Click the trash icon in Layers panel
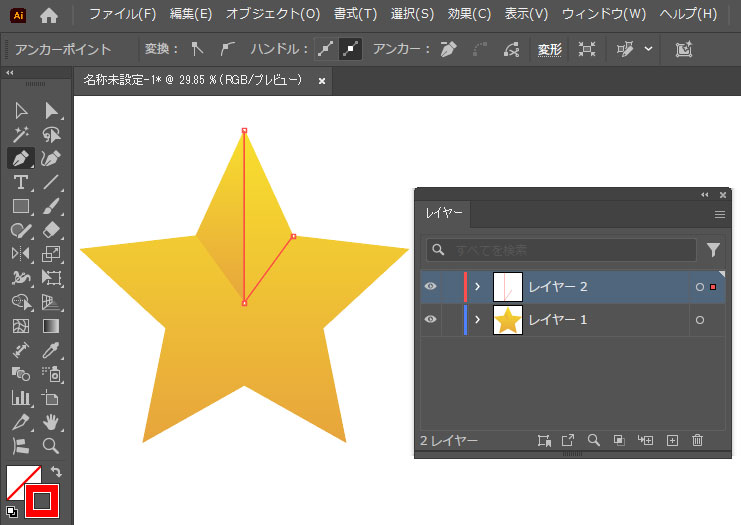 click(698, 440)
